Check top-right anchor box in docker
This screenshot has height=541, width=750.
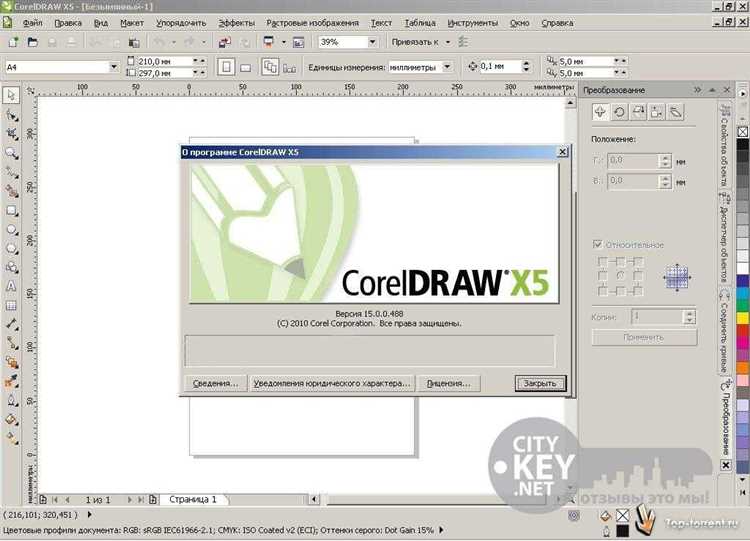click(x=638, y=262)
